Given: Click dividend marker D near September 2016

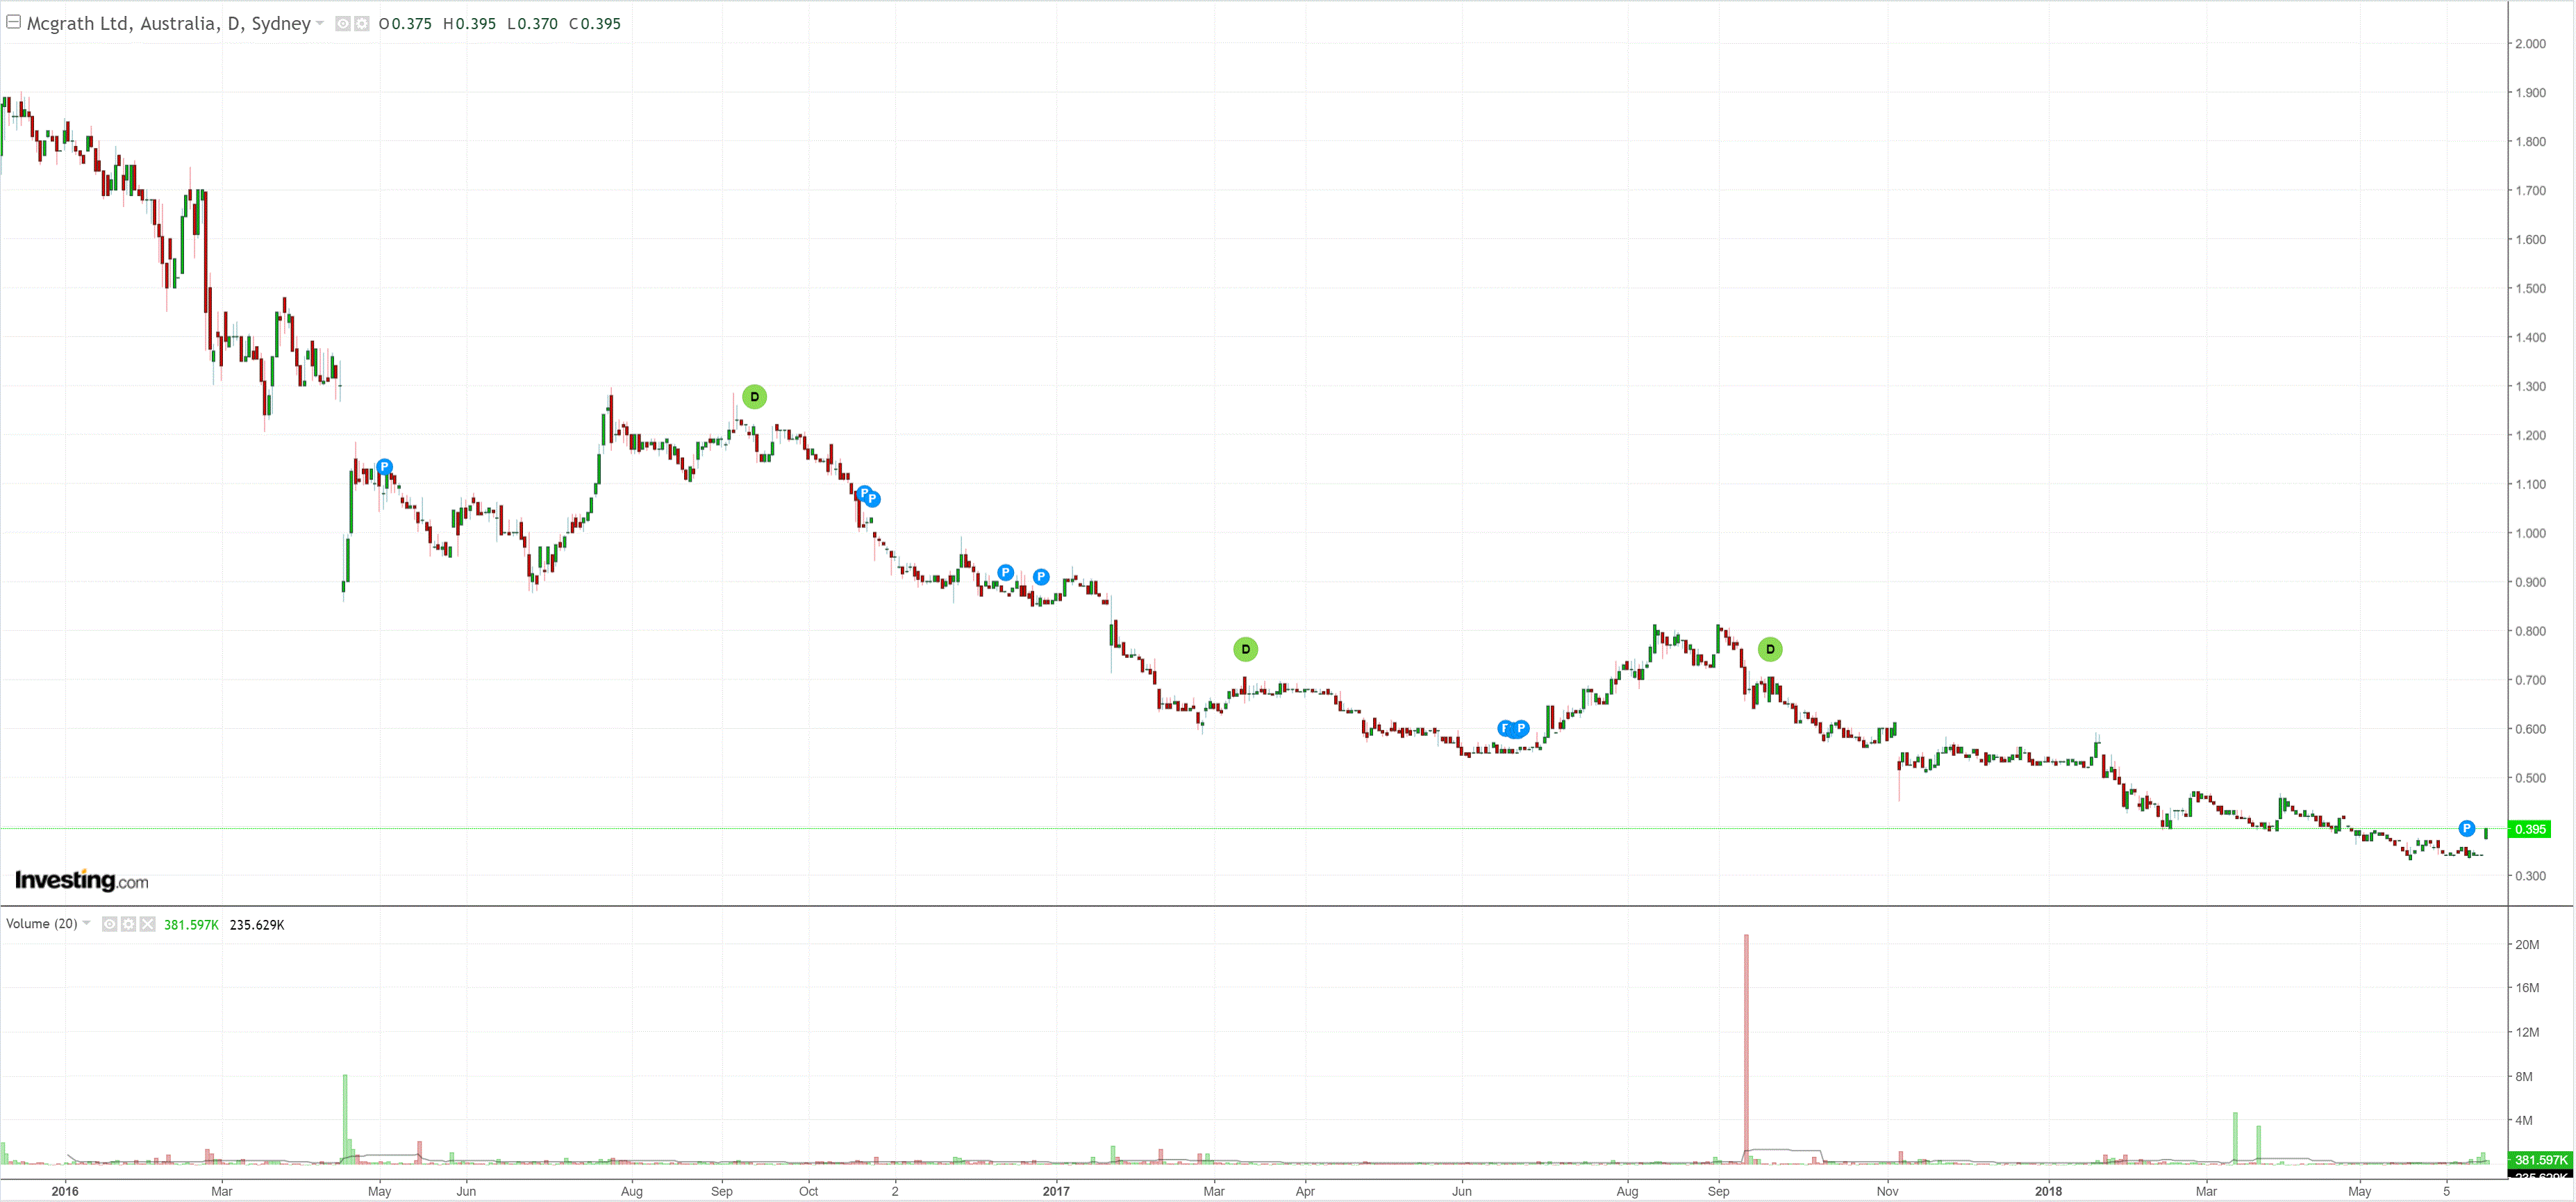Looking at the screenshot, I should pyautogui.click(x=755, y=397).
